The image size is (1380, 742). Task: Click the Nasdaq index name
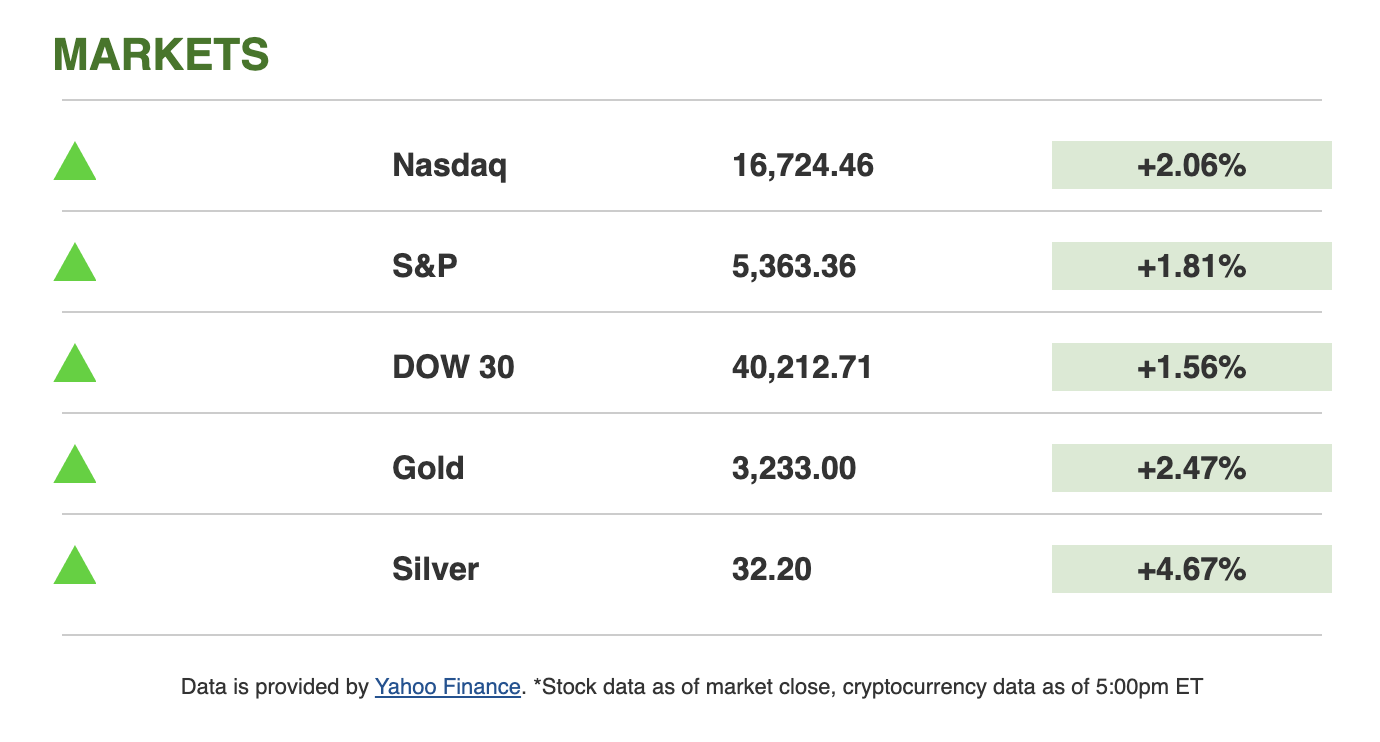449,165
